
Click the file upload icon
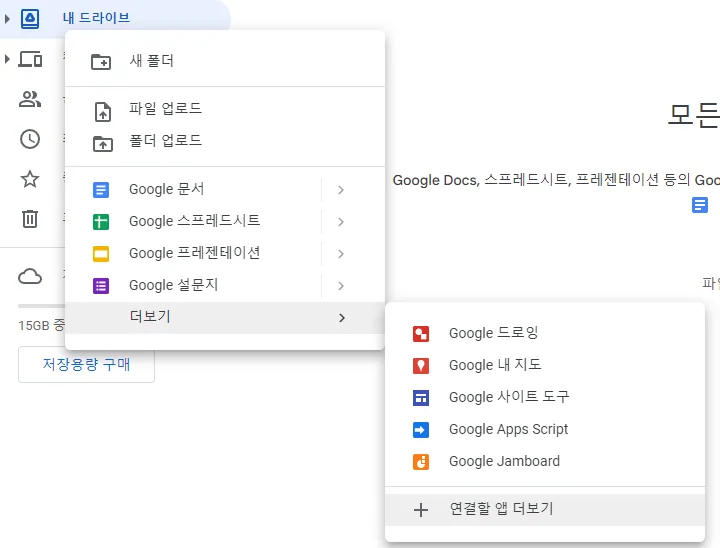point(103,112)
